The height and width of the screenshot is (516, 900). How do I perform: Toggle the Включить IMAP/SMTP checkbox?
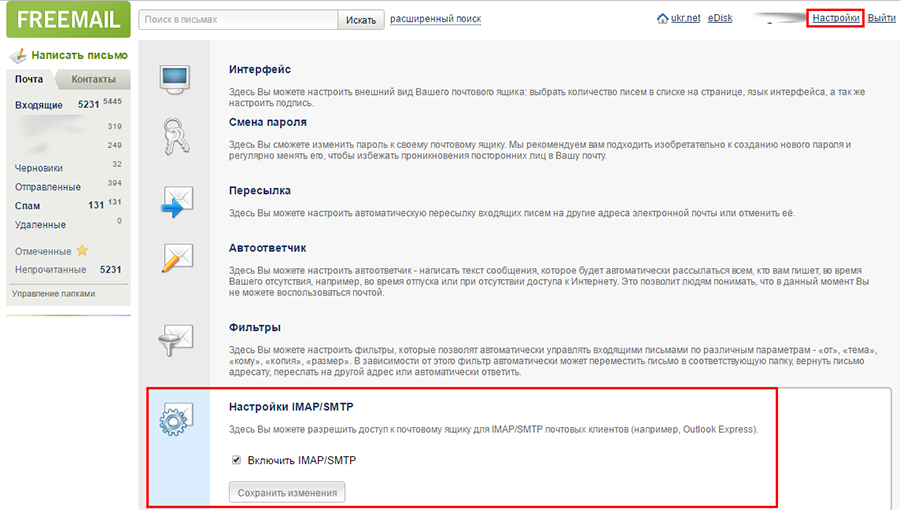pos(237,460)
